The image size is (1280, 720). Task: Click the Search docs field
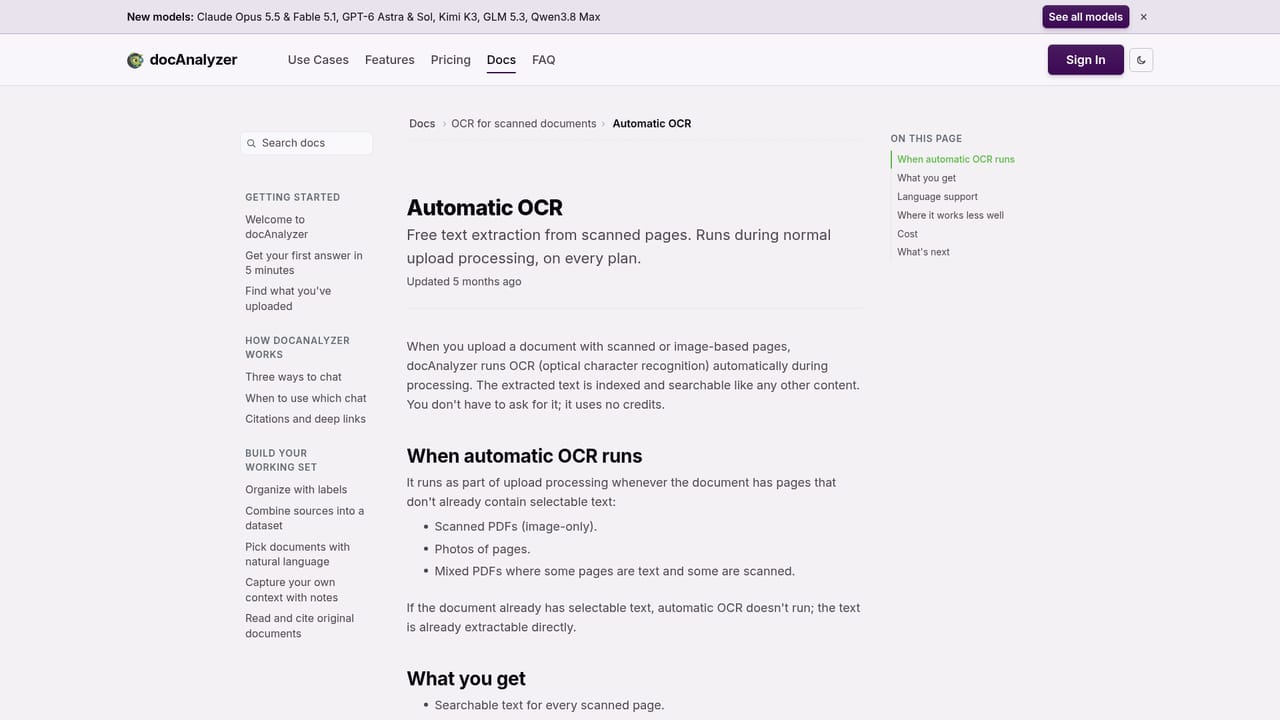click(x=306, y=143)
